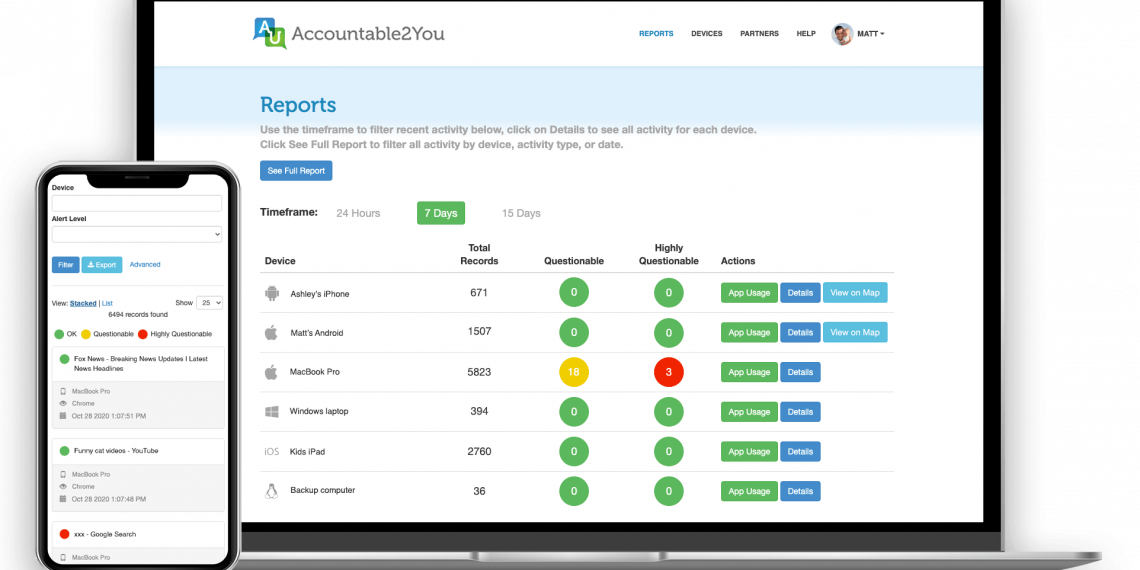Image resolution: width=1140 pixels, height=570 pixels.
Task: Click App Usage for Backup computer
Action: (749, 491)
